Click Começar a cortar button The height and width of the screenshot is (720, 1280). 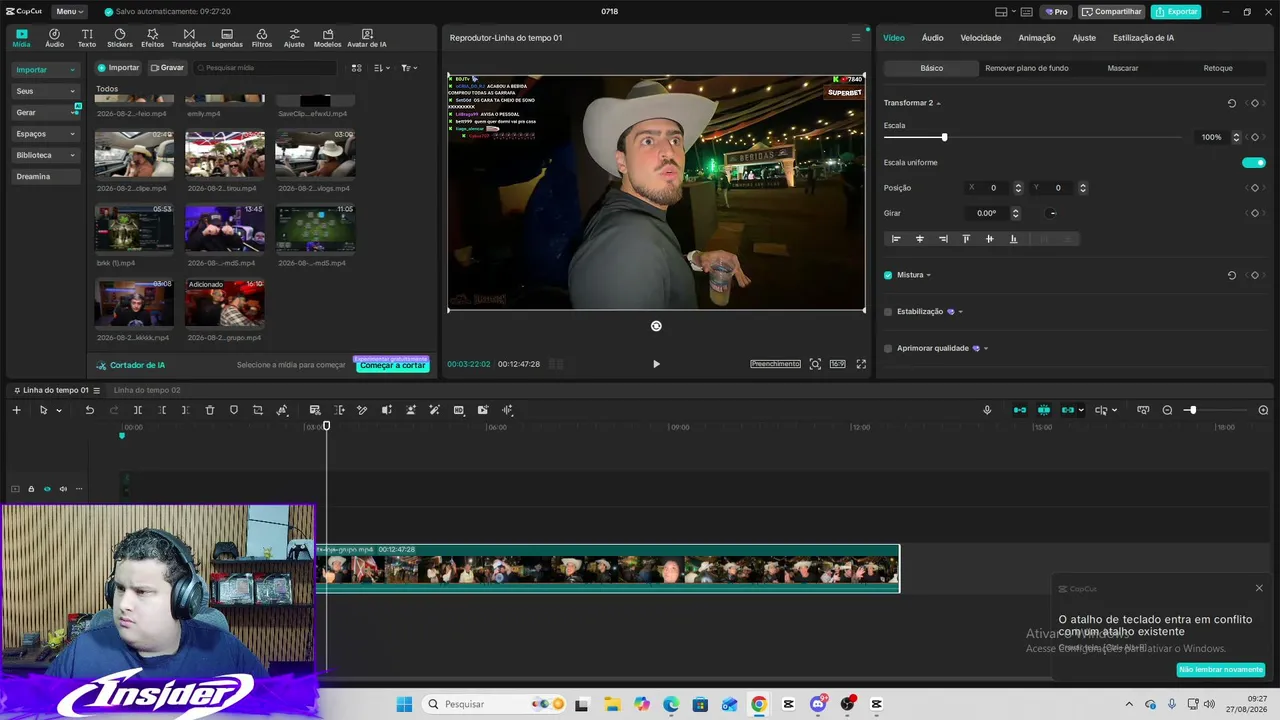pyautogui.click(x=393, y=365)
